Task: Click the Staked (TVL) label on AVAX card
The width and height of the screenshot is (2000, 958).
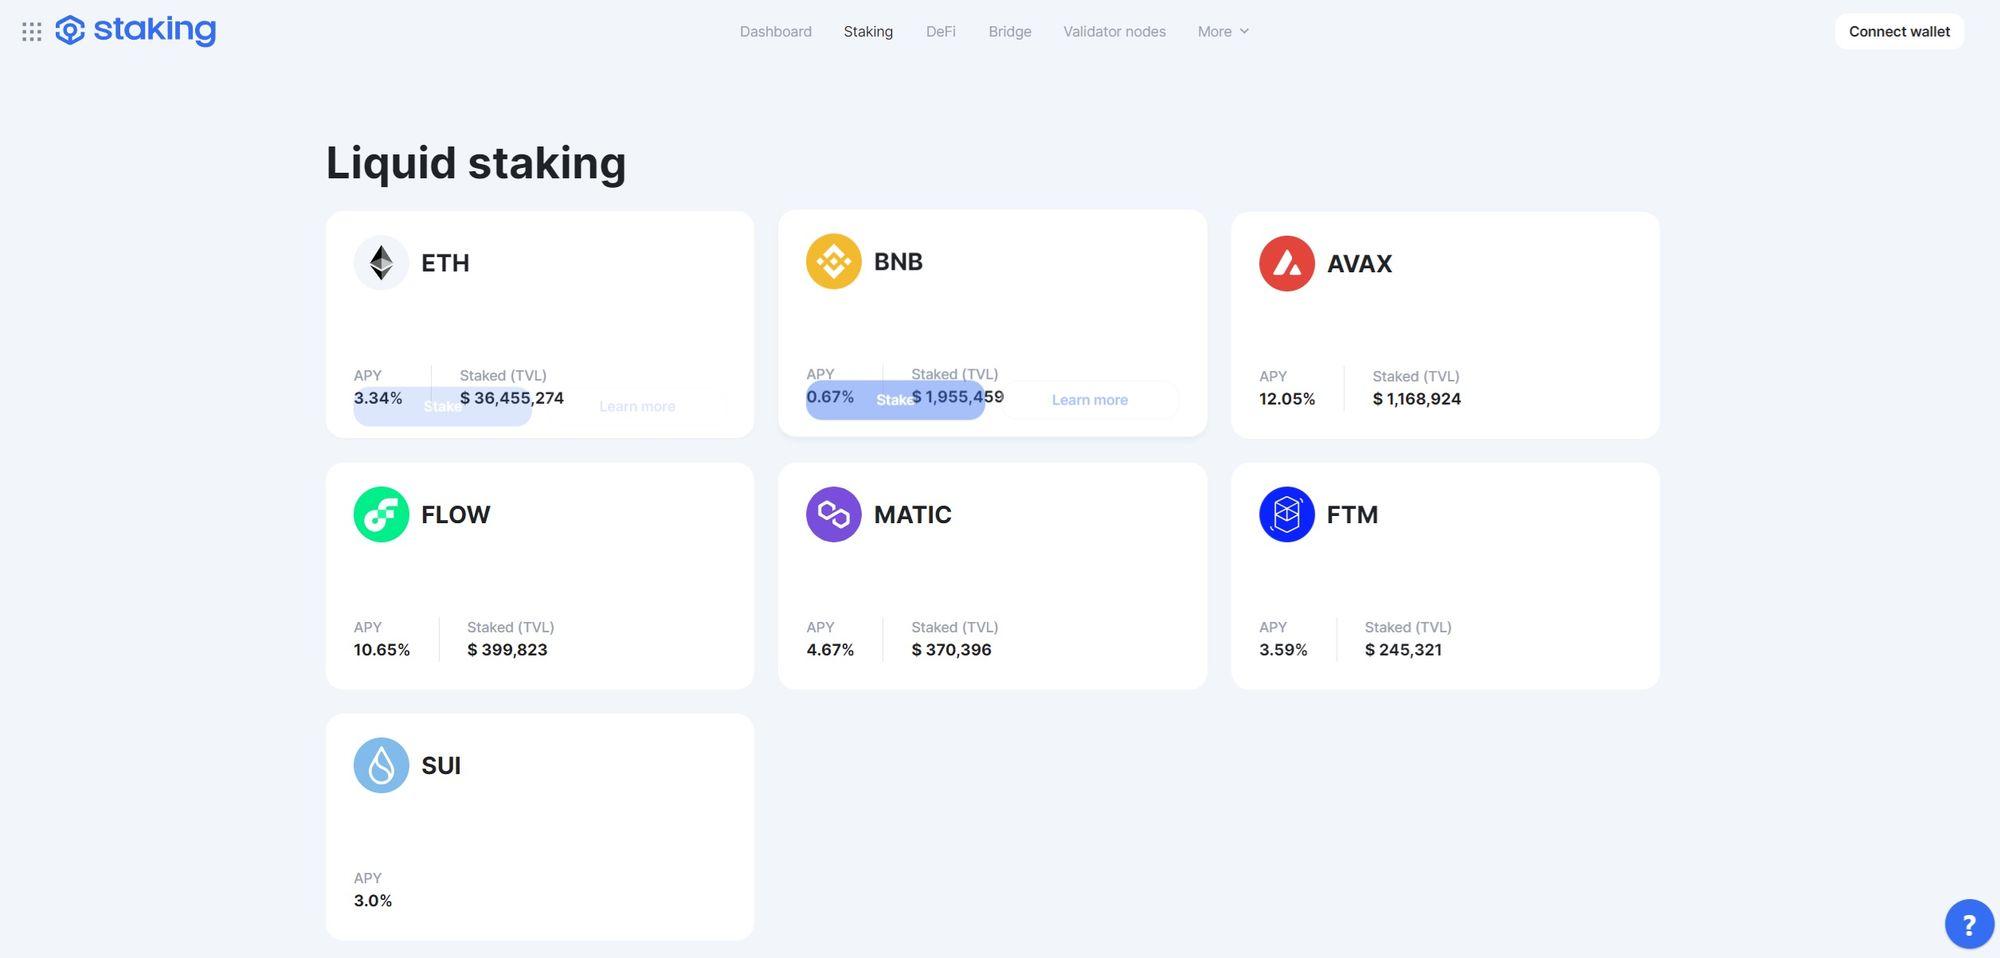Action: (1416, 376)
